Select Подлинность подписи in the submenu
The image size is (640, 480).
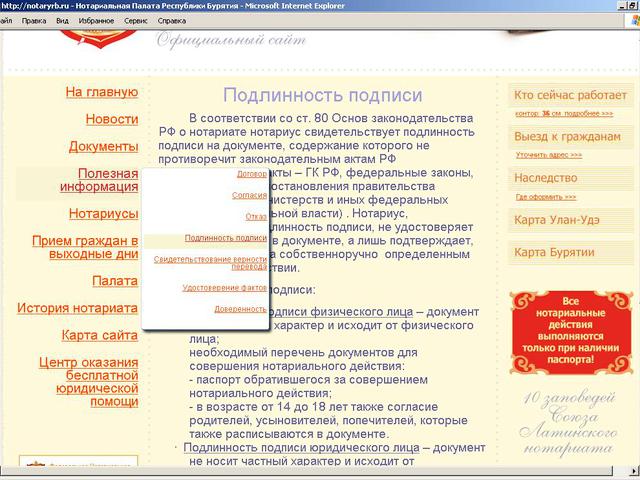(226, 238)
